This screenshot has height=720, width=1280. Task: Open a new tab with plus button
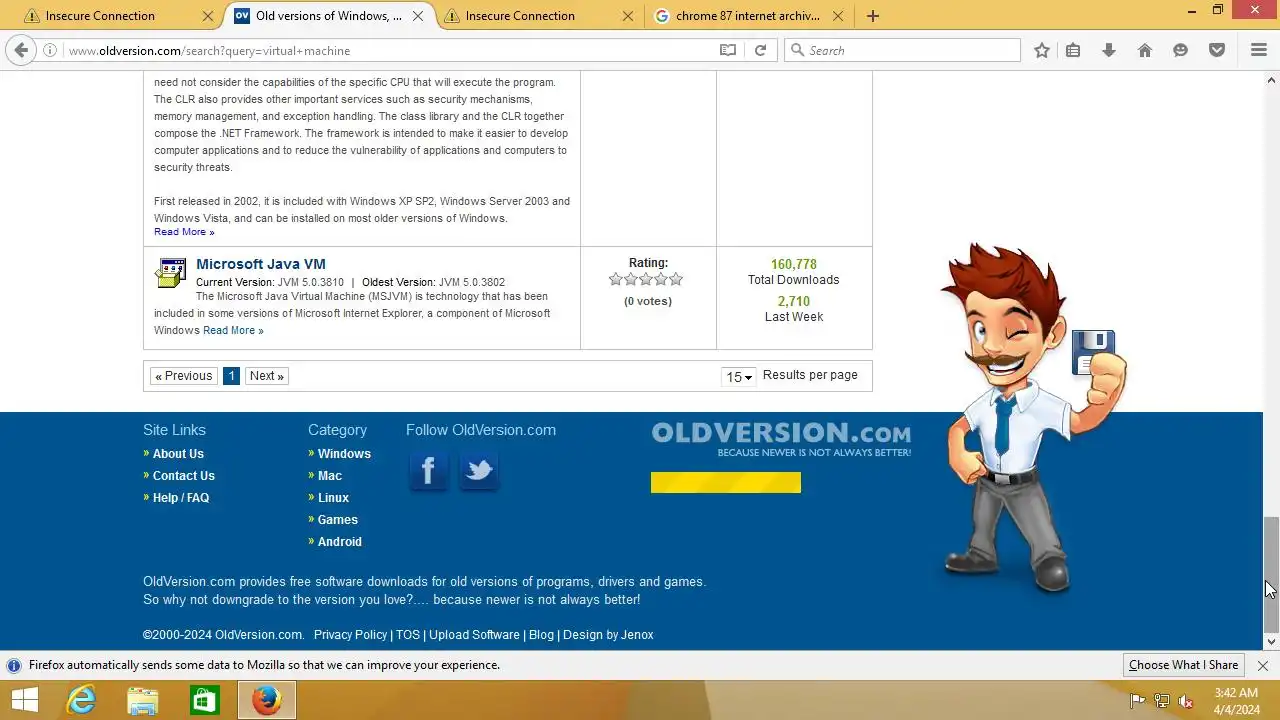pyautogui.click(x=873, y=16)
